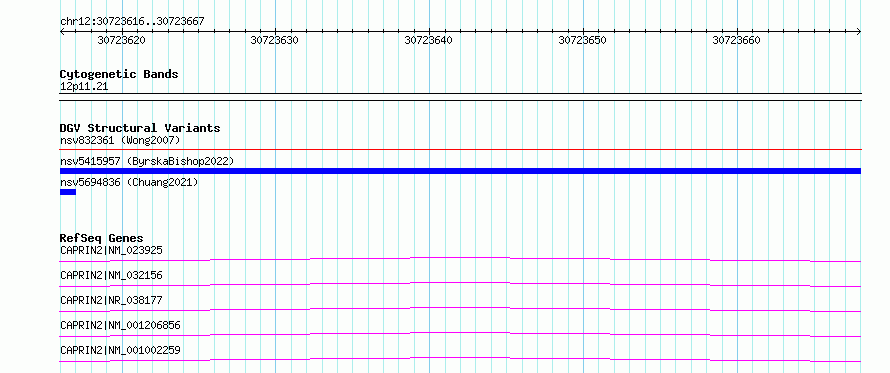Click the 12p11.21 band label
Viewport: 890px width, 373px height.
84,87
